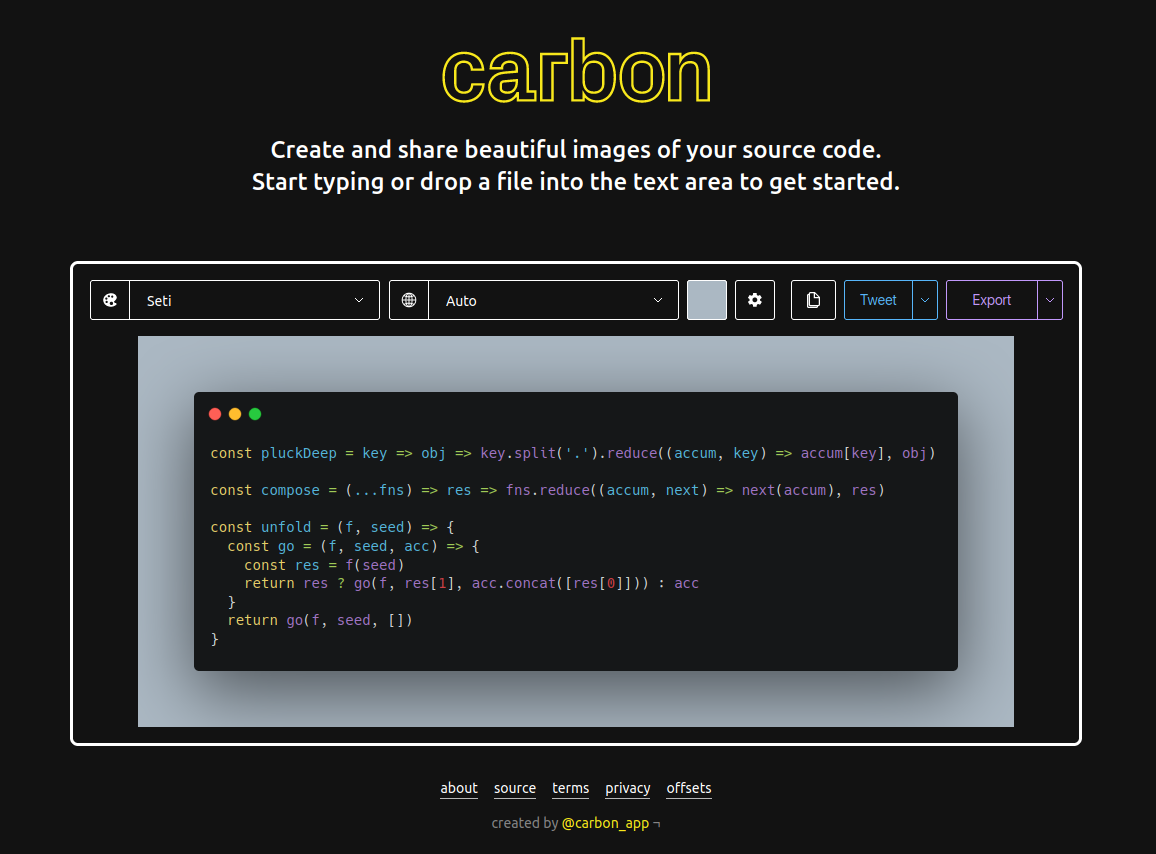Open the privacy link
1156x854 pixels.
pos(627,788)
